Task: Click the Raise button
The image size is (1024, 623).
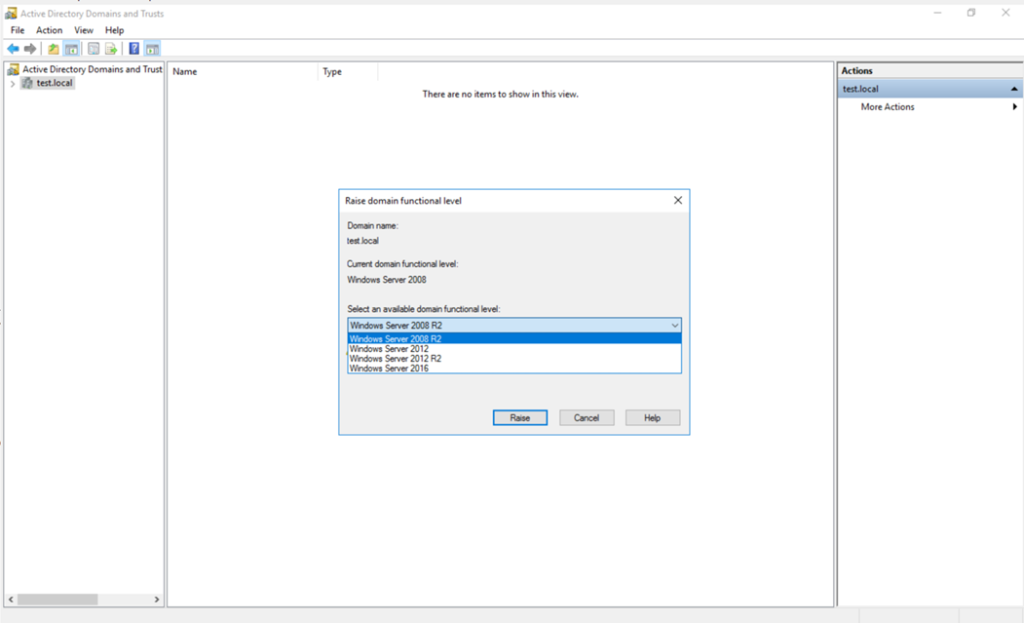Action: point(520,418)
